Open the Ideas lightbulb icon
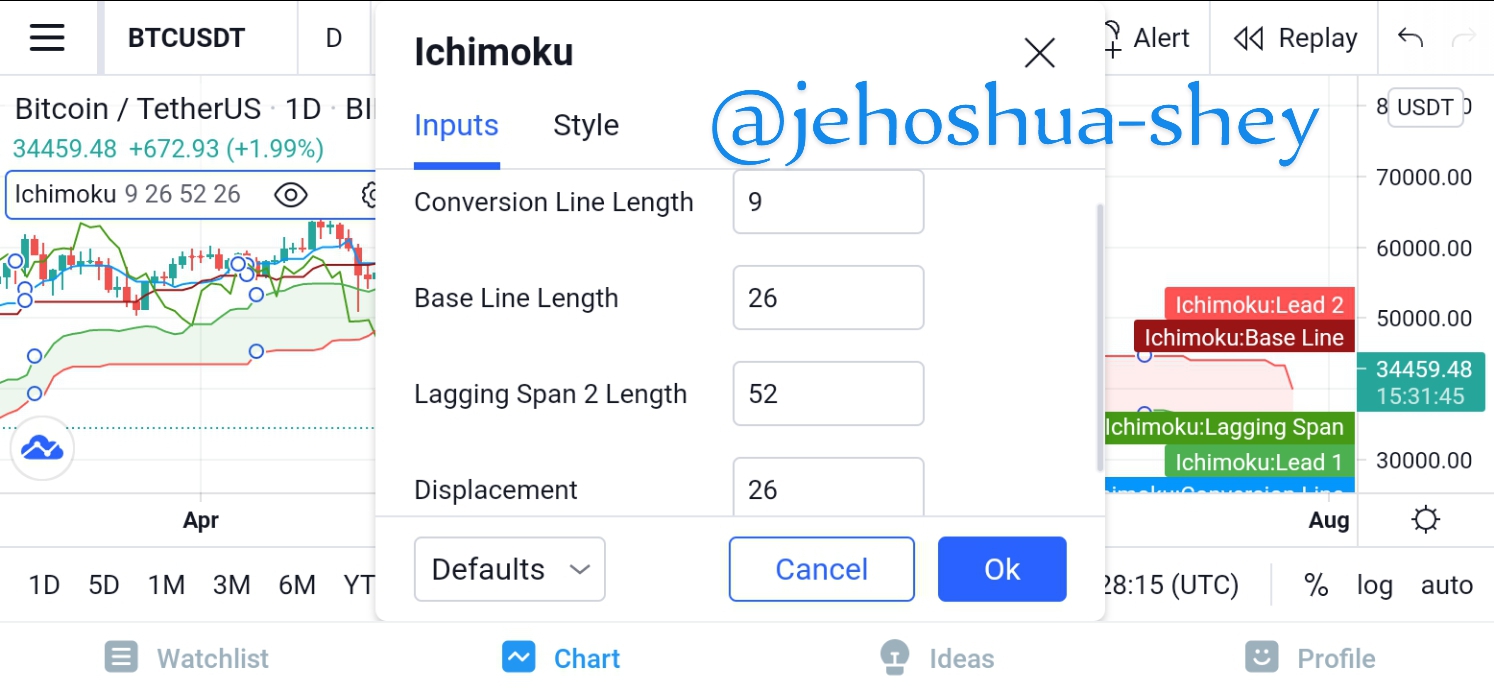The image size is (1494, 691). [x=892, y=657]
